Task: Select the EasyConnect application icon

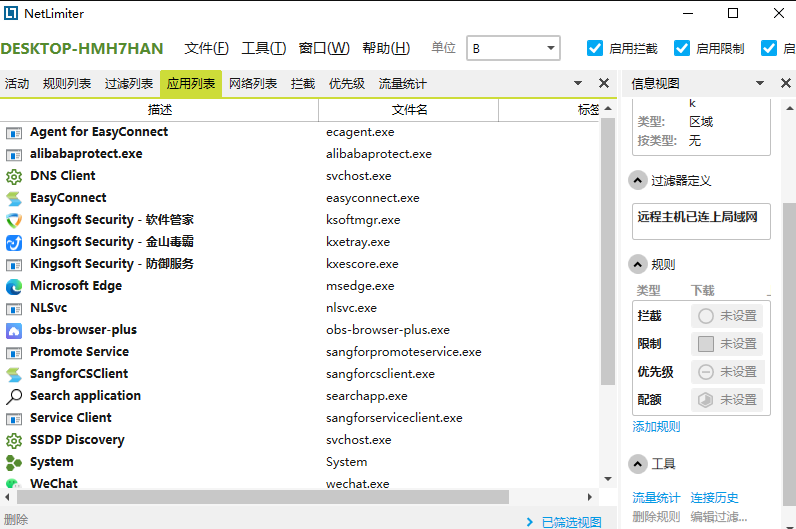Action: click(14, 198)
